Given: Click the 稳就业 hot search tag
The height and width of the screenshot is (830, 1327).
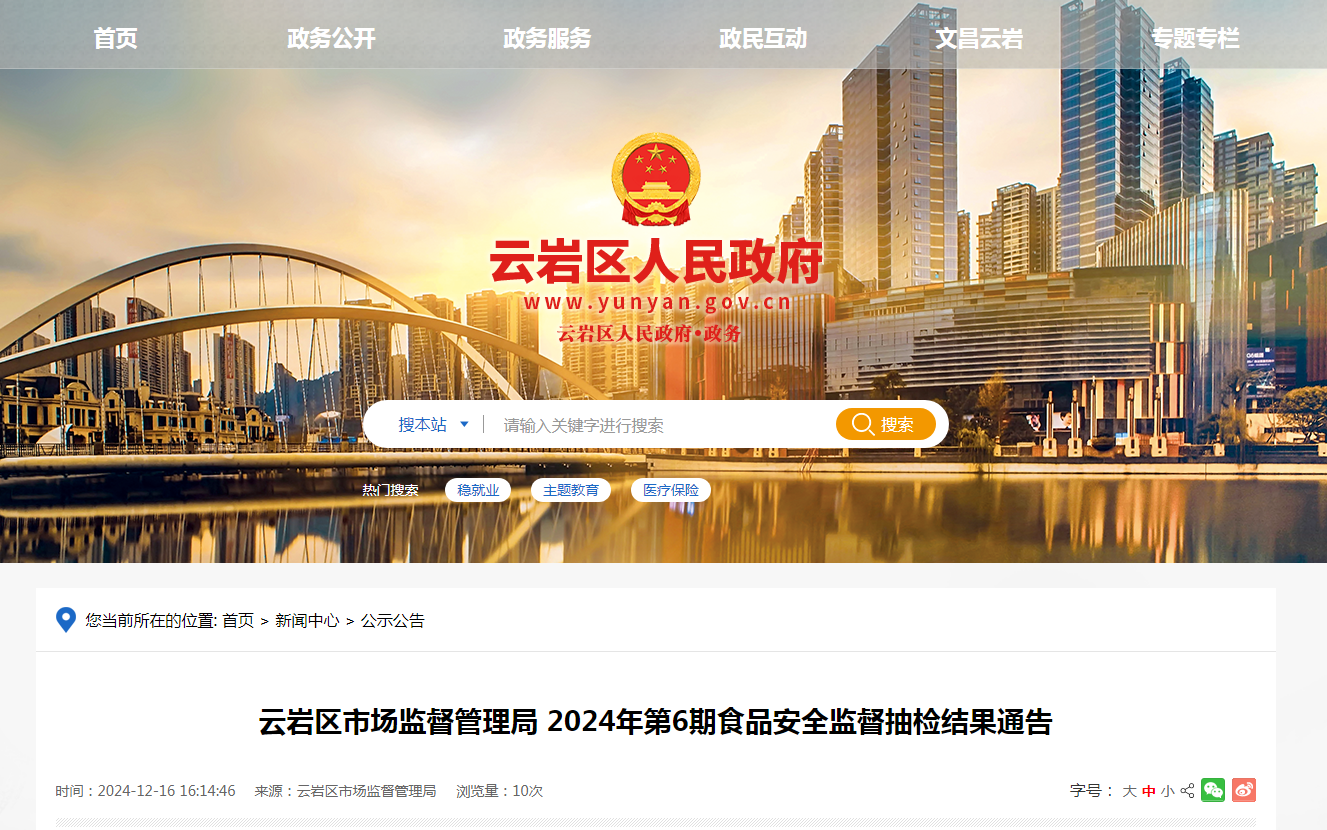Looking at the screenshot, I should (478, 490).
